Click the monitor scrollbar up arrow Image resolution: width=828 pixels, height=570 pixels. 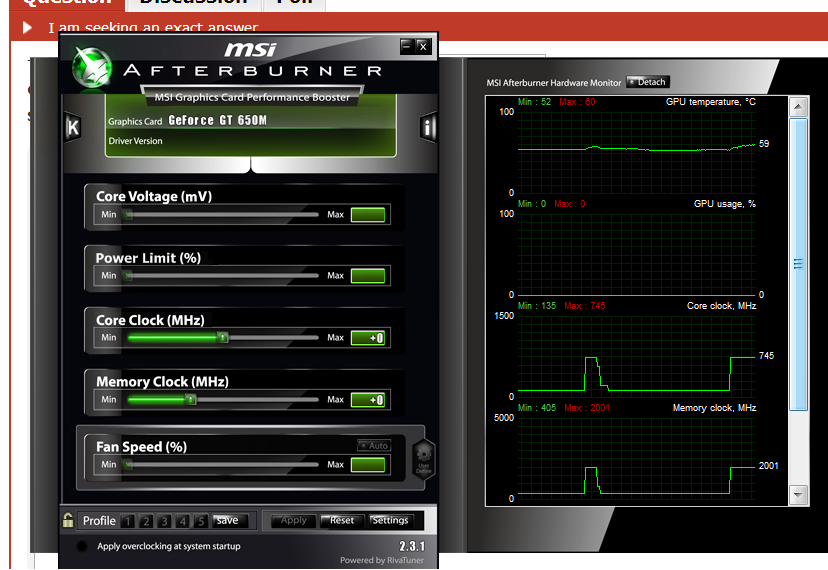pyautogui.click(x=798, y=107)
